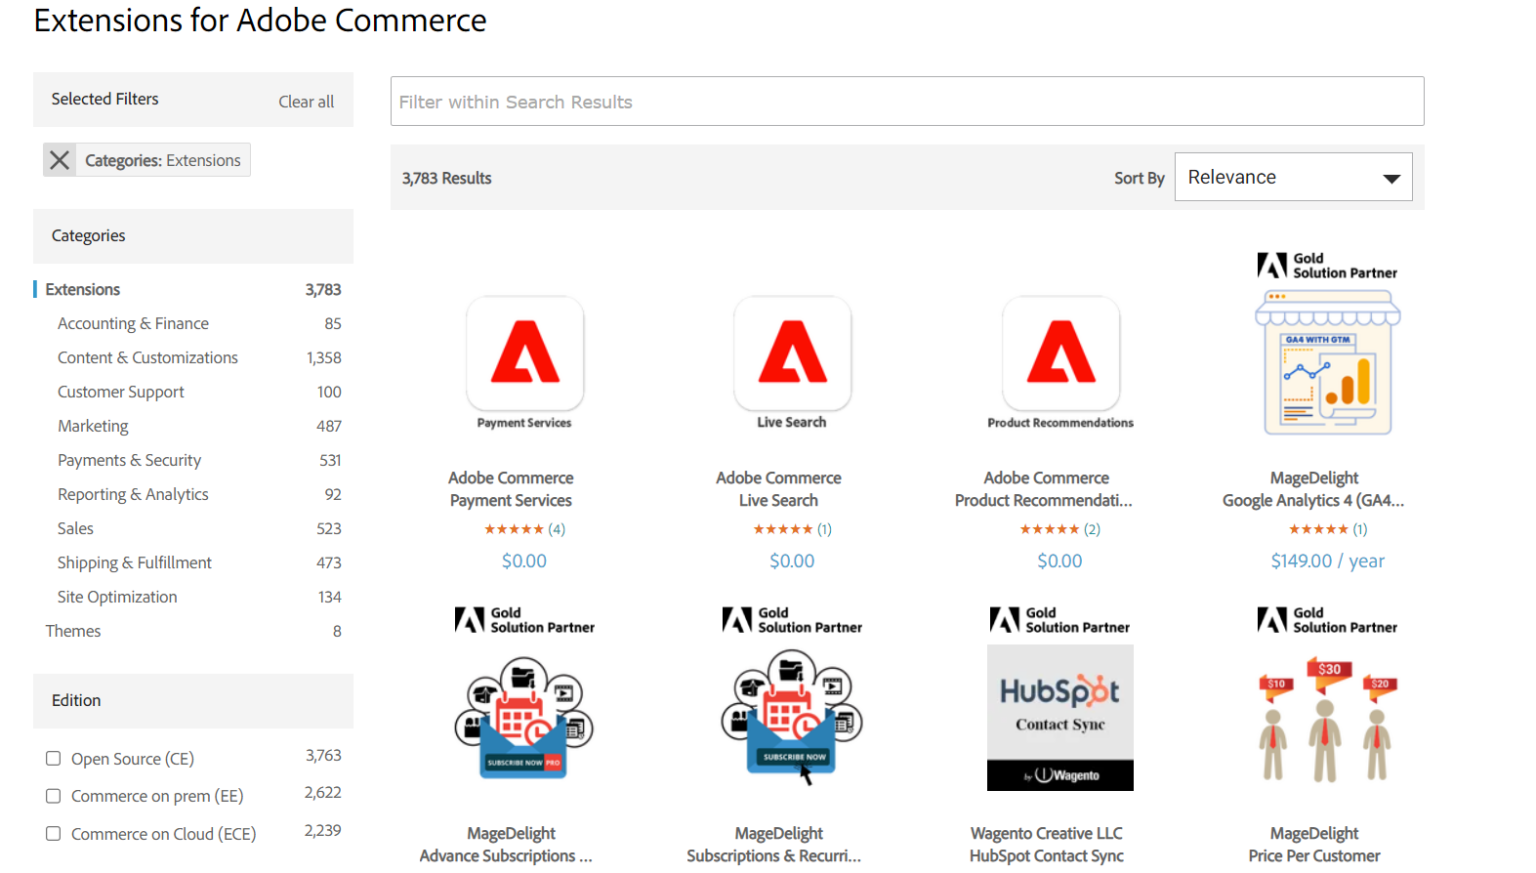Image resolution: width=1536 pixels, height=873 pixels.
Task: Enable the Open Source (CE) filter
Action: click(53, 758)
